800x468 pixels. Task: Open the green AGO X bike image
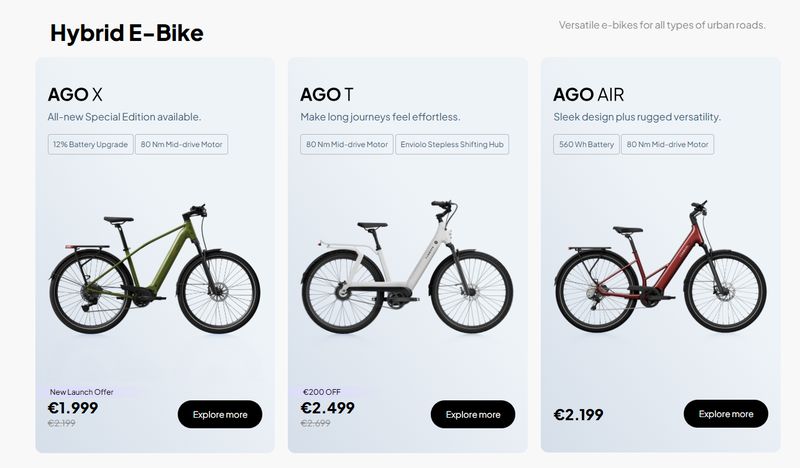155,270
